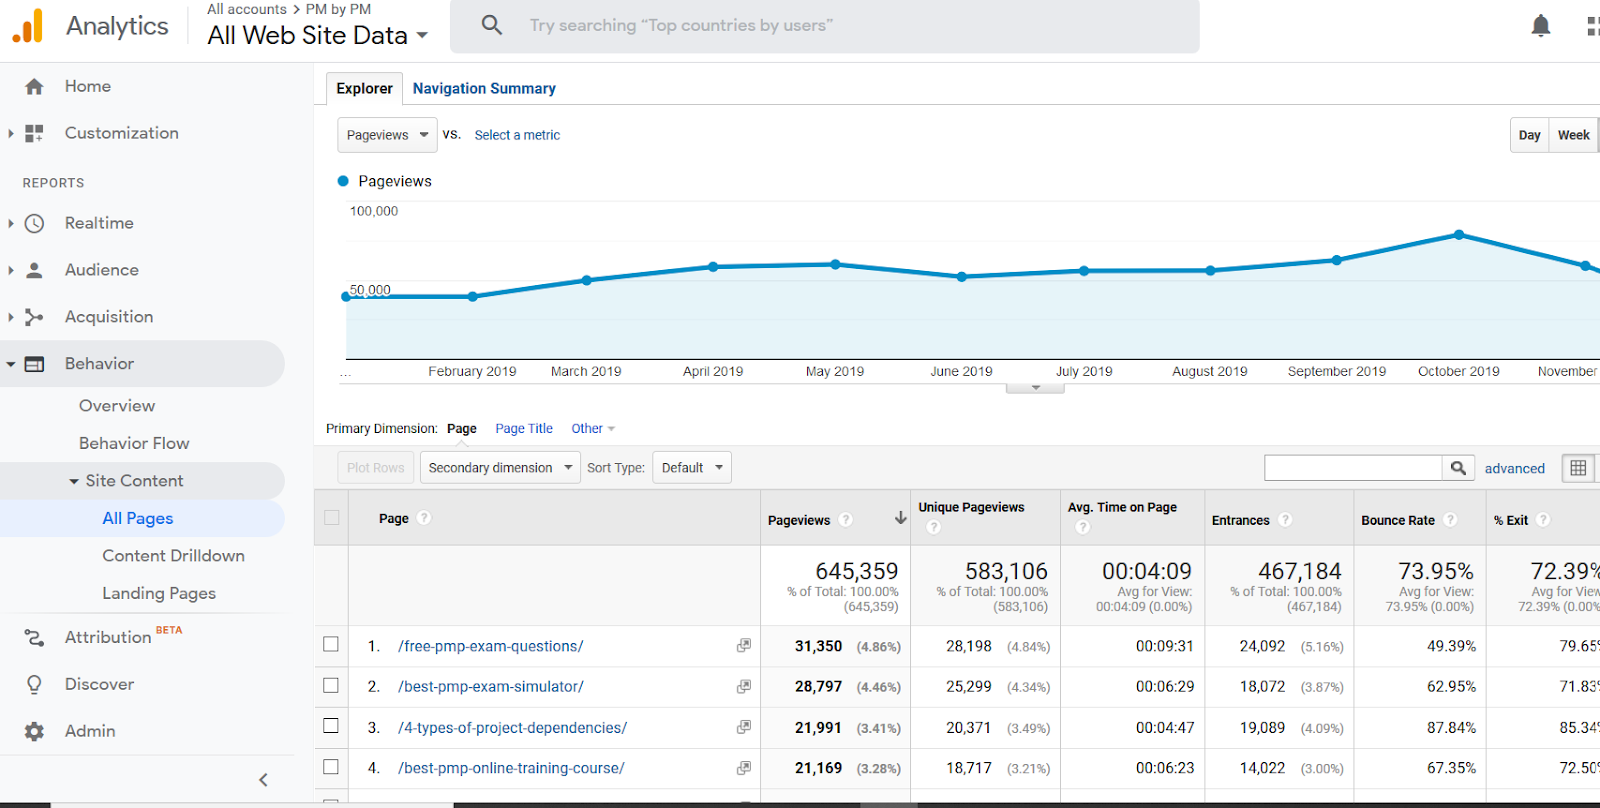
Task: Open the All Web Site Data view dropdown
Action: click(x=318, y=35)
